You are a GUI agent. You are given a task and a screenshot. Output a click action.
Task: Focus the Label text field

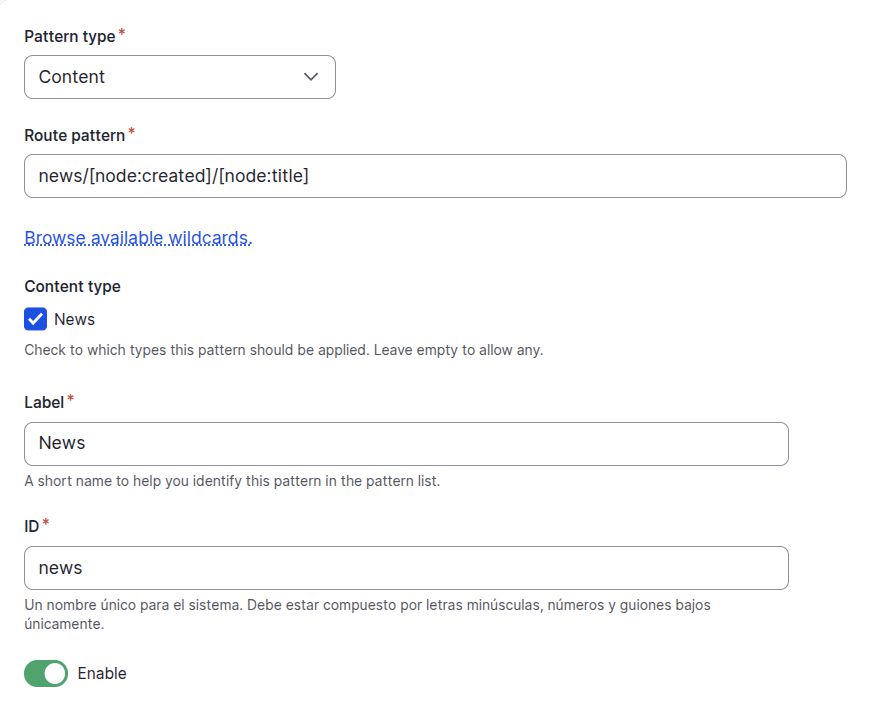coord(405,443)
